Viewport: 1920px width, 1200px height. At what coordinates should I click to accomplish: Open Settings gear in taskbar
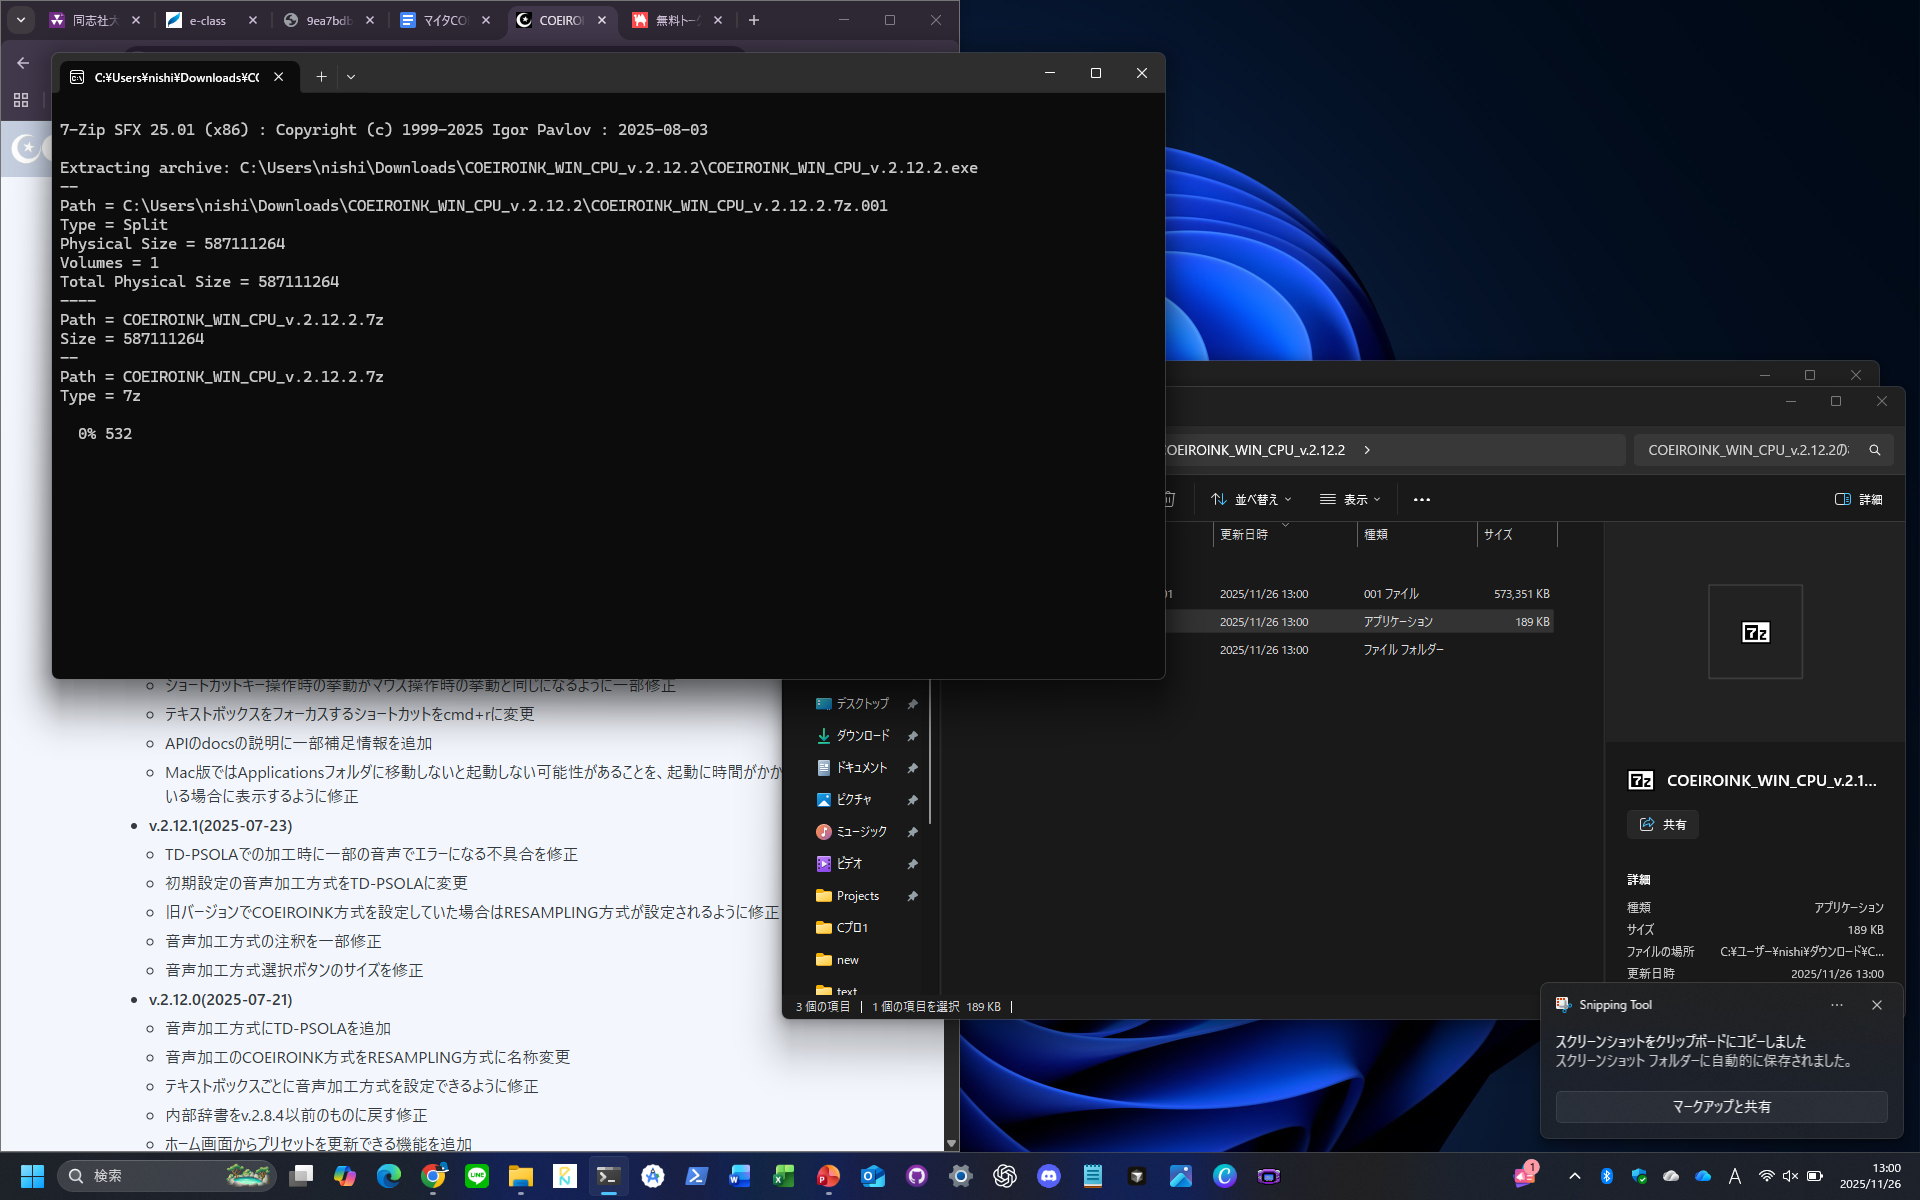click(x=961, y=1176)
